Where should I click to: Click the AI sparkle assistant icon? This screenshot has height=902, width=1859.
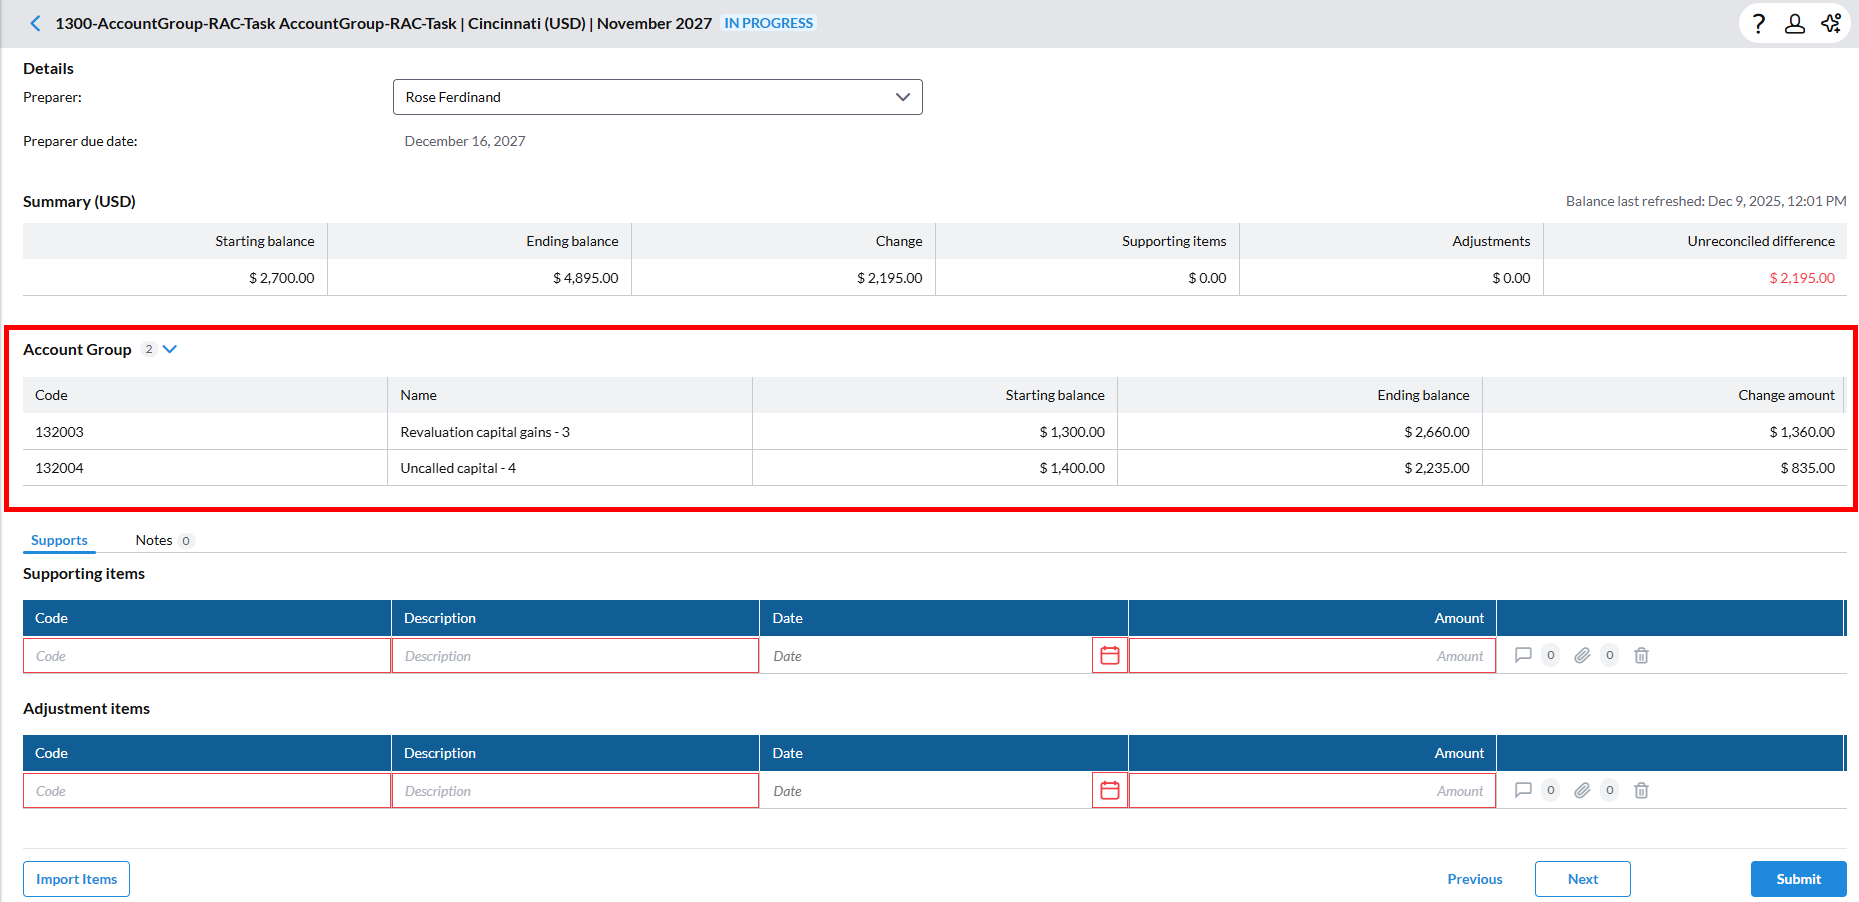[x=1831, y=23]
